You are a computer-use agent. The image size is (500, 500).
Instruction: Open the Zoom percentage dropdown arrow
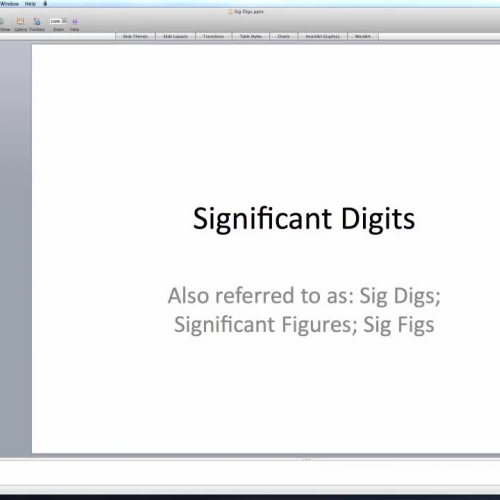pyautogui.click(x=64, y=21)
